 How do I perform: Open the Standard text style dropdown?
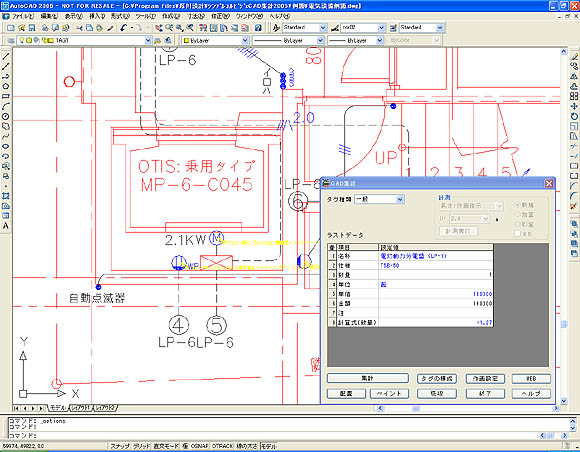point(323,28)
